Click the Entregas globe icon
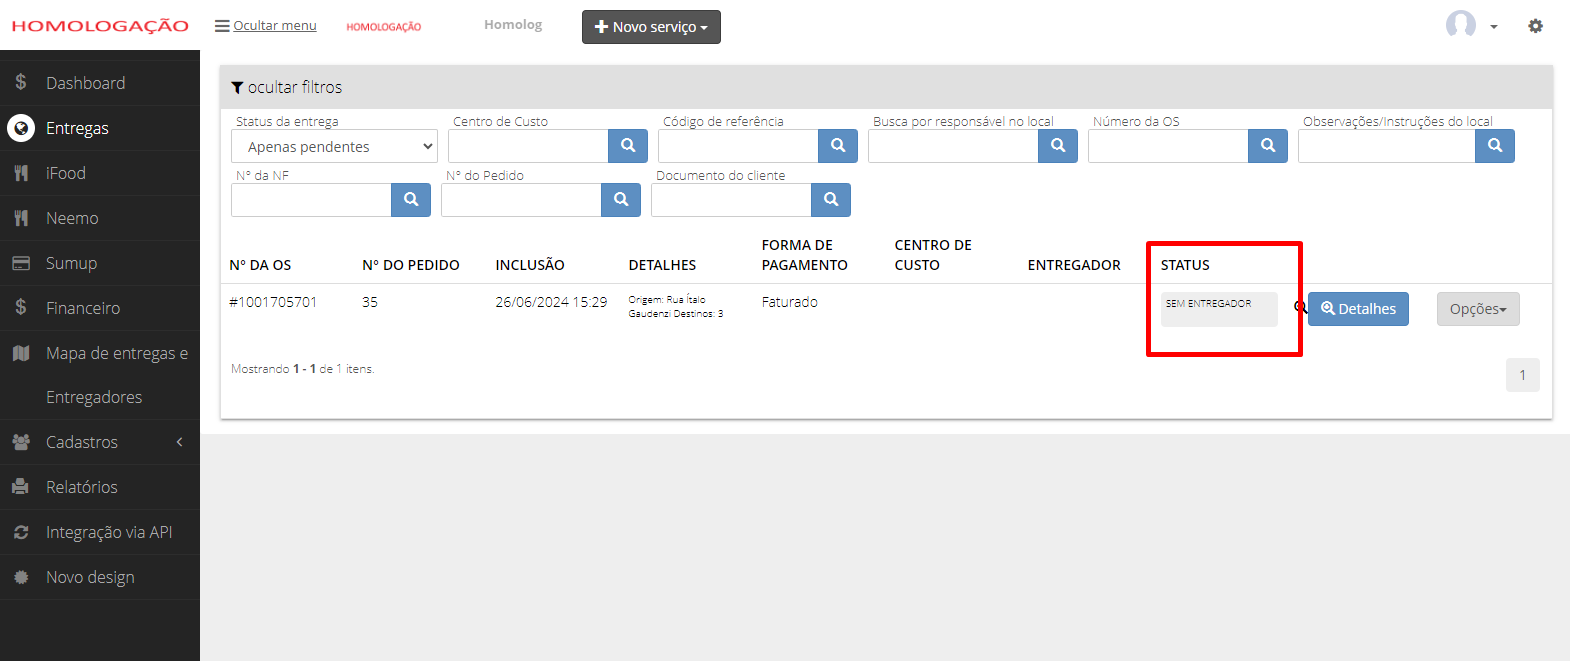Screen dimensions: 1570x661 click(x=21, y=128)
